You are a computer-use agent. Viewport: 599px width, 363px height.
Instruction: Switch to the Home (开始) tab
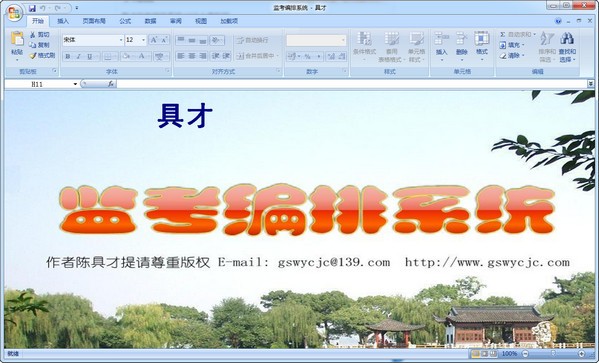38,21
